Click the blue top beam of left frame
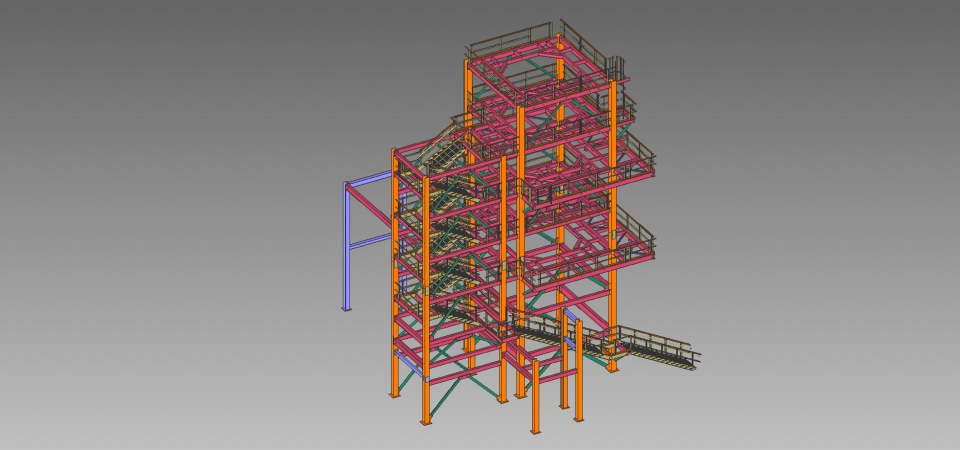960x450 pixels. click(x=370, y=179)
